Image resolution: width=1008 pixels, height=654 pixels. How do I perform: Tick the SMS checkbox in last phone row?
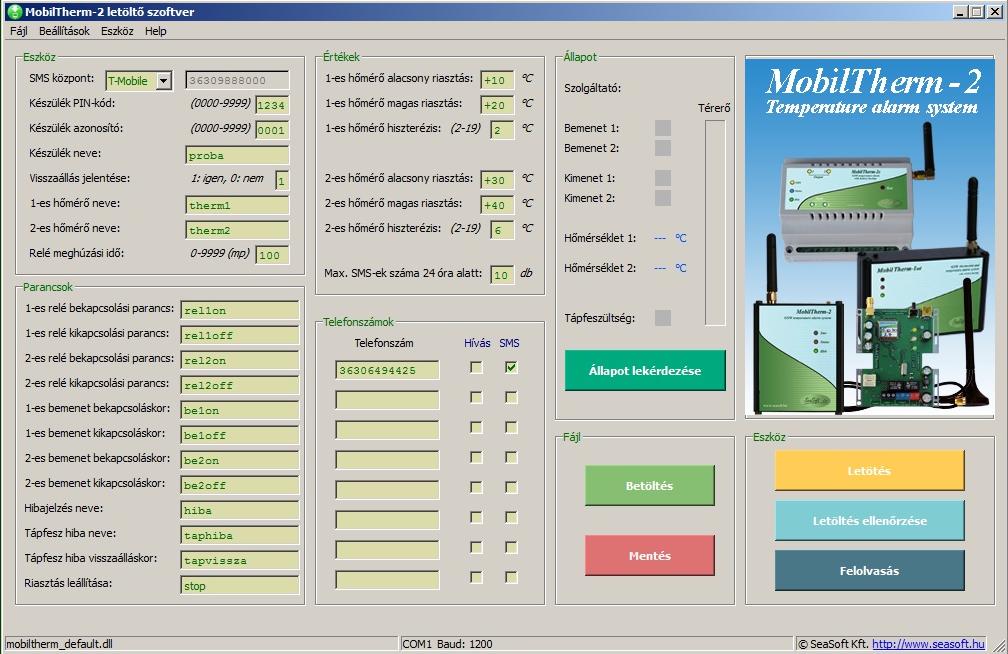coord(511,577)
